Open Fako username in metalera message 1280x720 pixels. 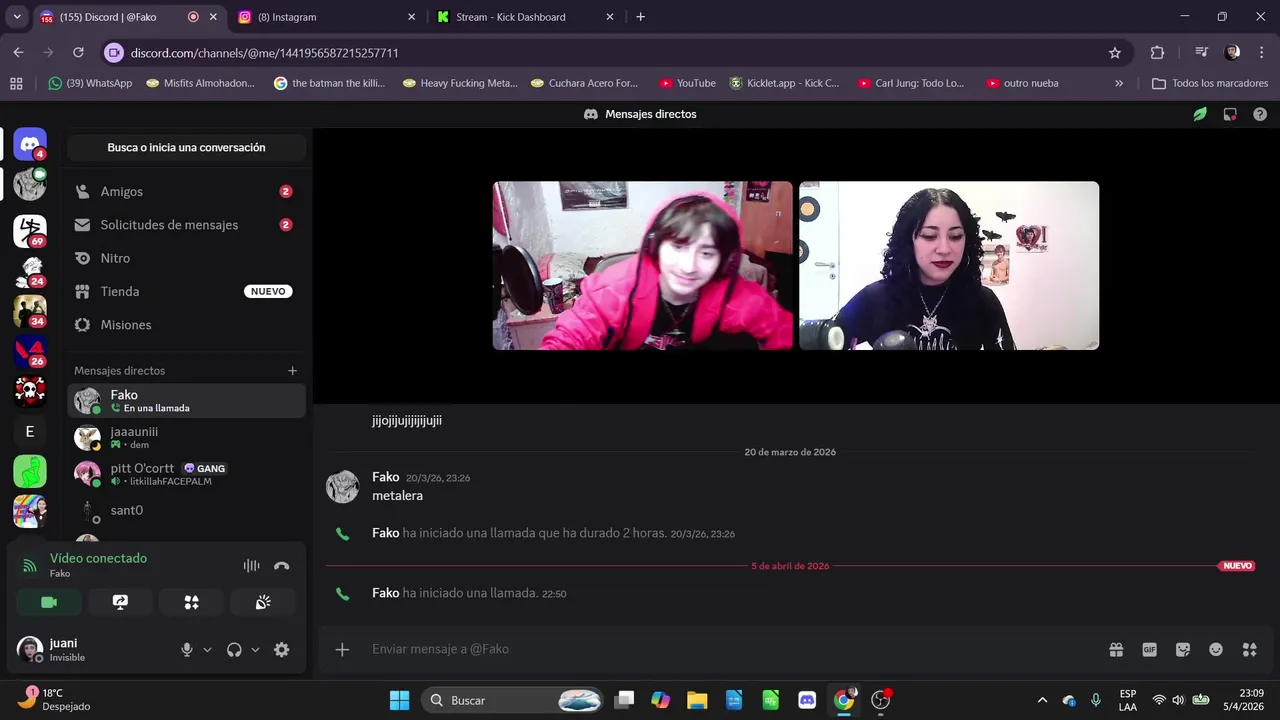(385, 477)
